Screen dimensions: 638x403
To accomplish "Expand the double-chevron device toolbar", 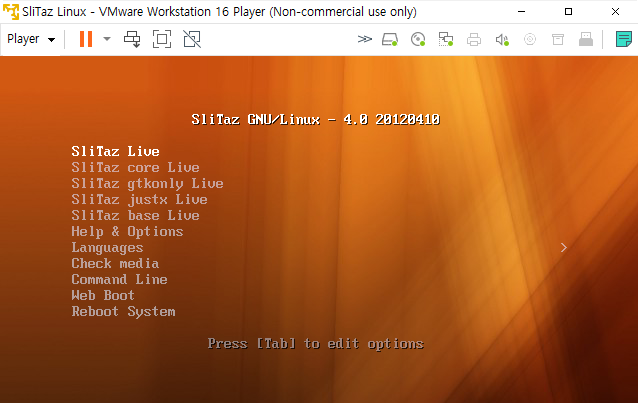I will point(365,39).
